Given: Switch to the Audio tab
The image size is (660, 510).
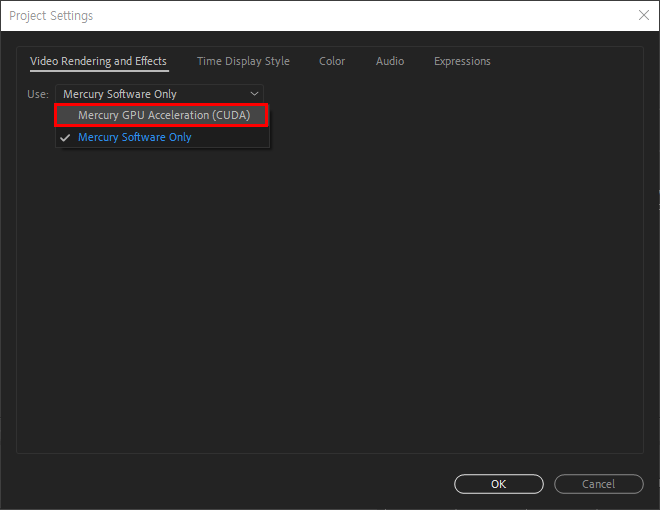Looking at the screenshot, I should tap(390, 61).
